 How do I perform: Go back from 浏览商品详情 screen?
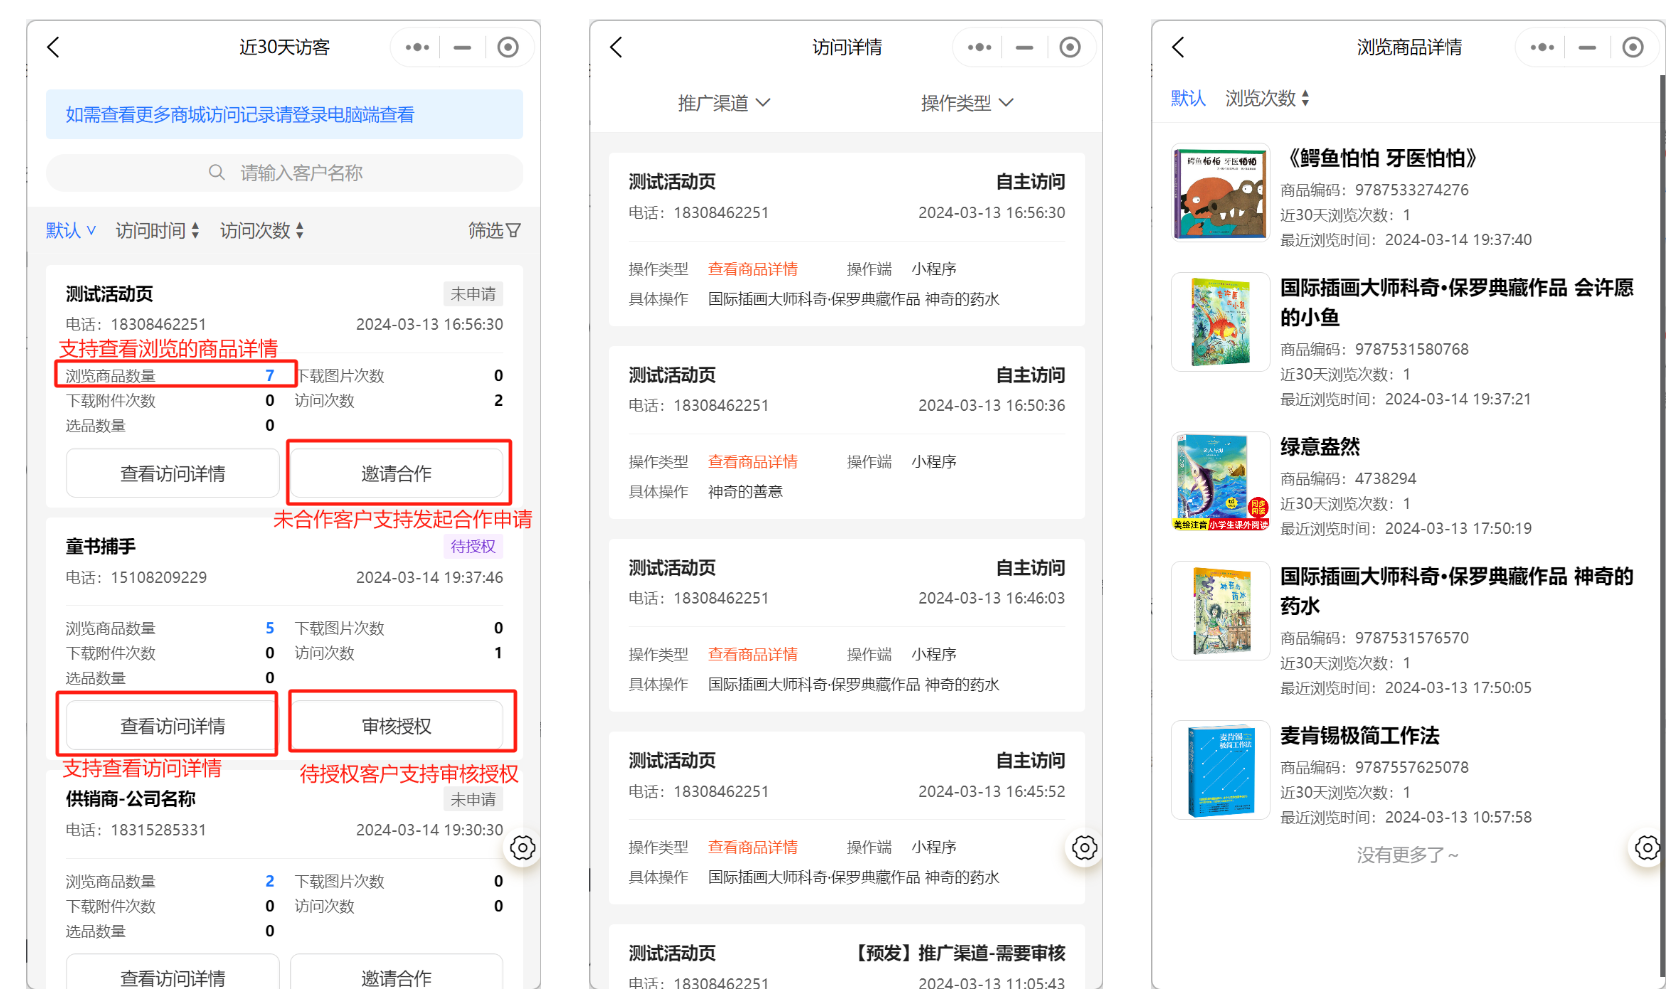1178,47
